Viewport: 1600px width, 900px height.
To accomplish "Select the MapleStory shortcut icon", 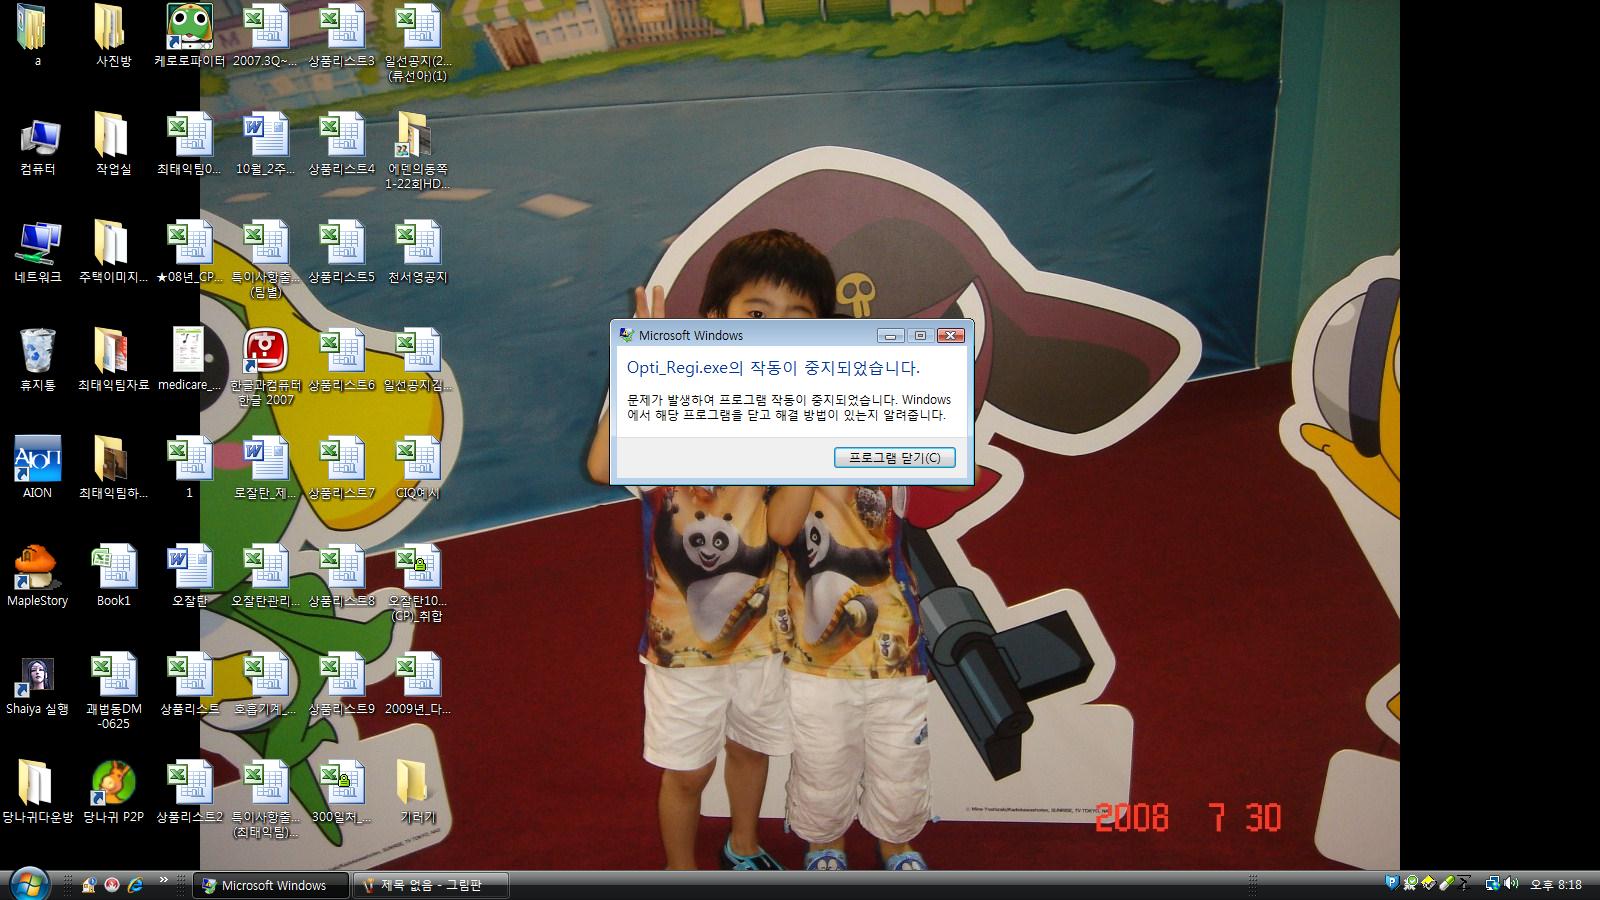I will tap(37, 577).
